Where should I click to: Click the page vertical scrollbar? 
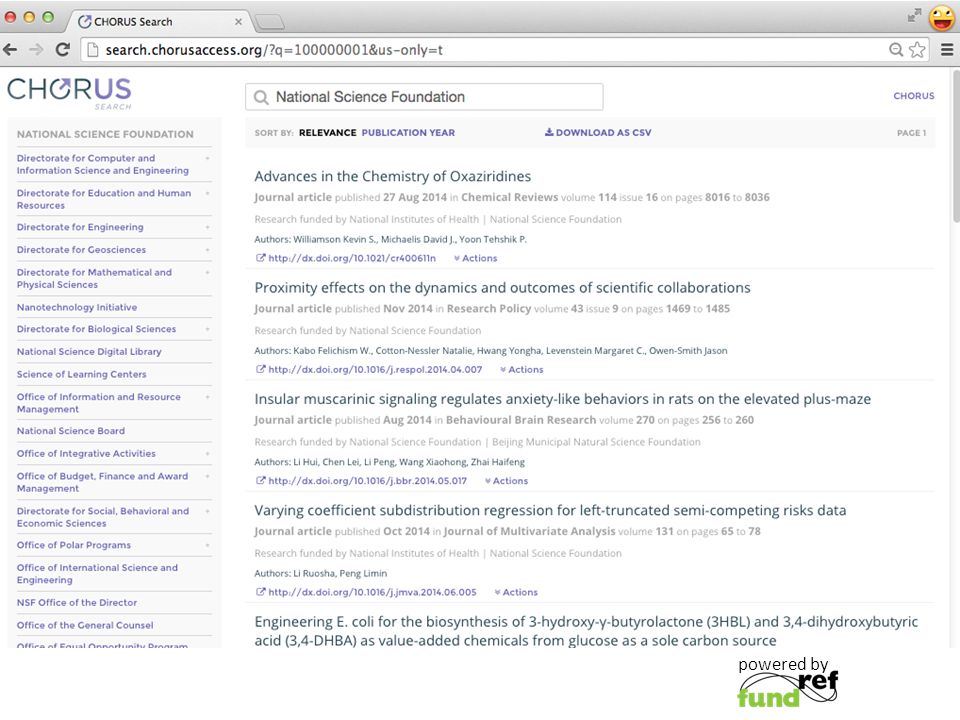[956, 145]
